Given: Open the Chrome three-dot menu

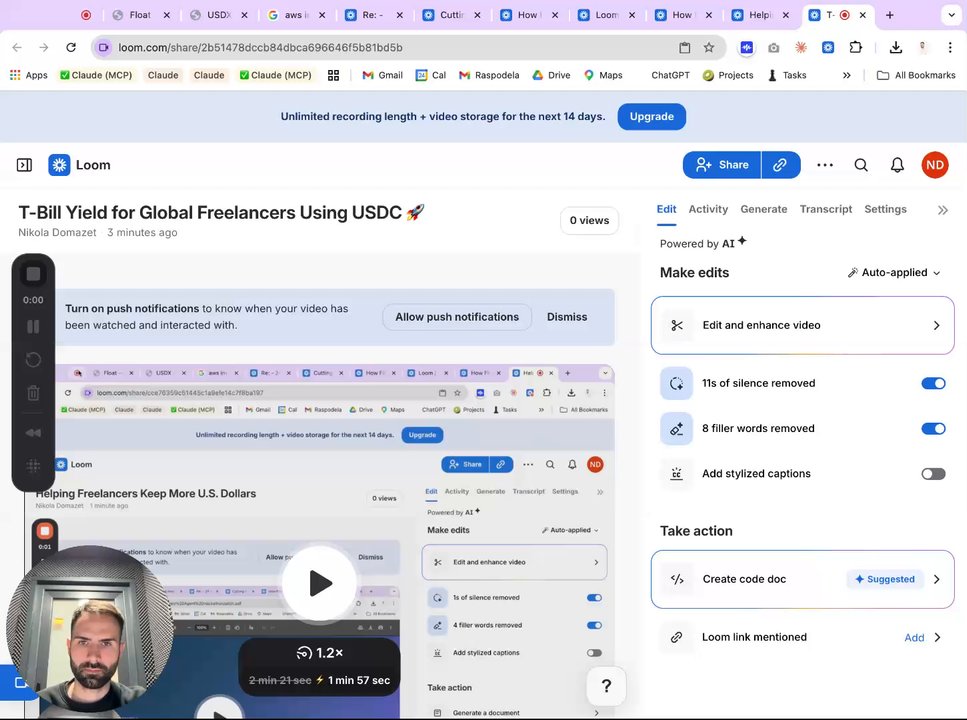Looking at the screenshot, I should (950, 48).
